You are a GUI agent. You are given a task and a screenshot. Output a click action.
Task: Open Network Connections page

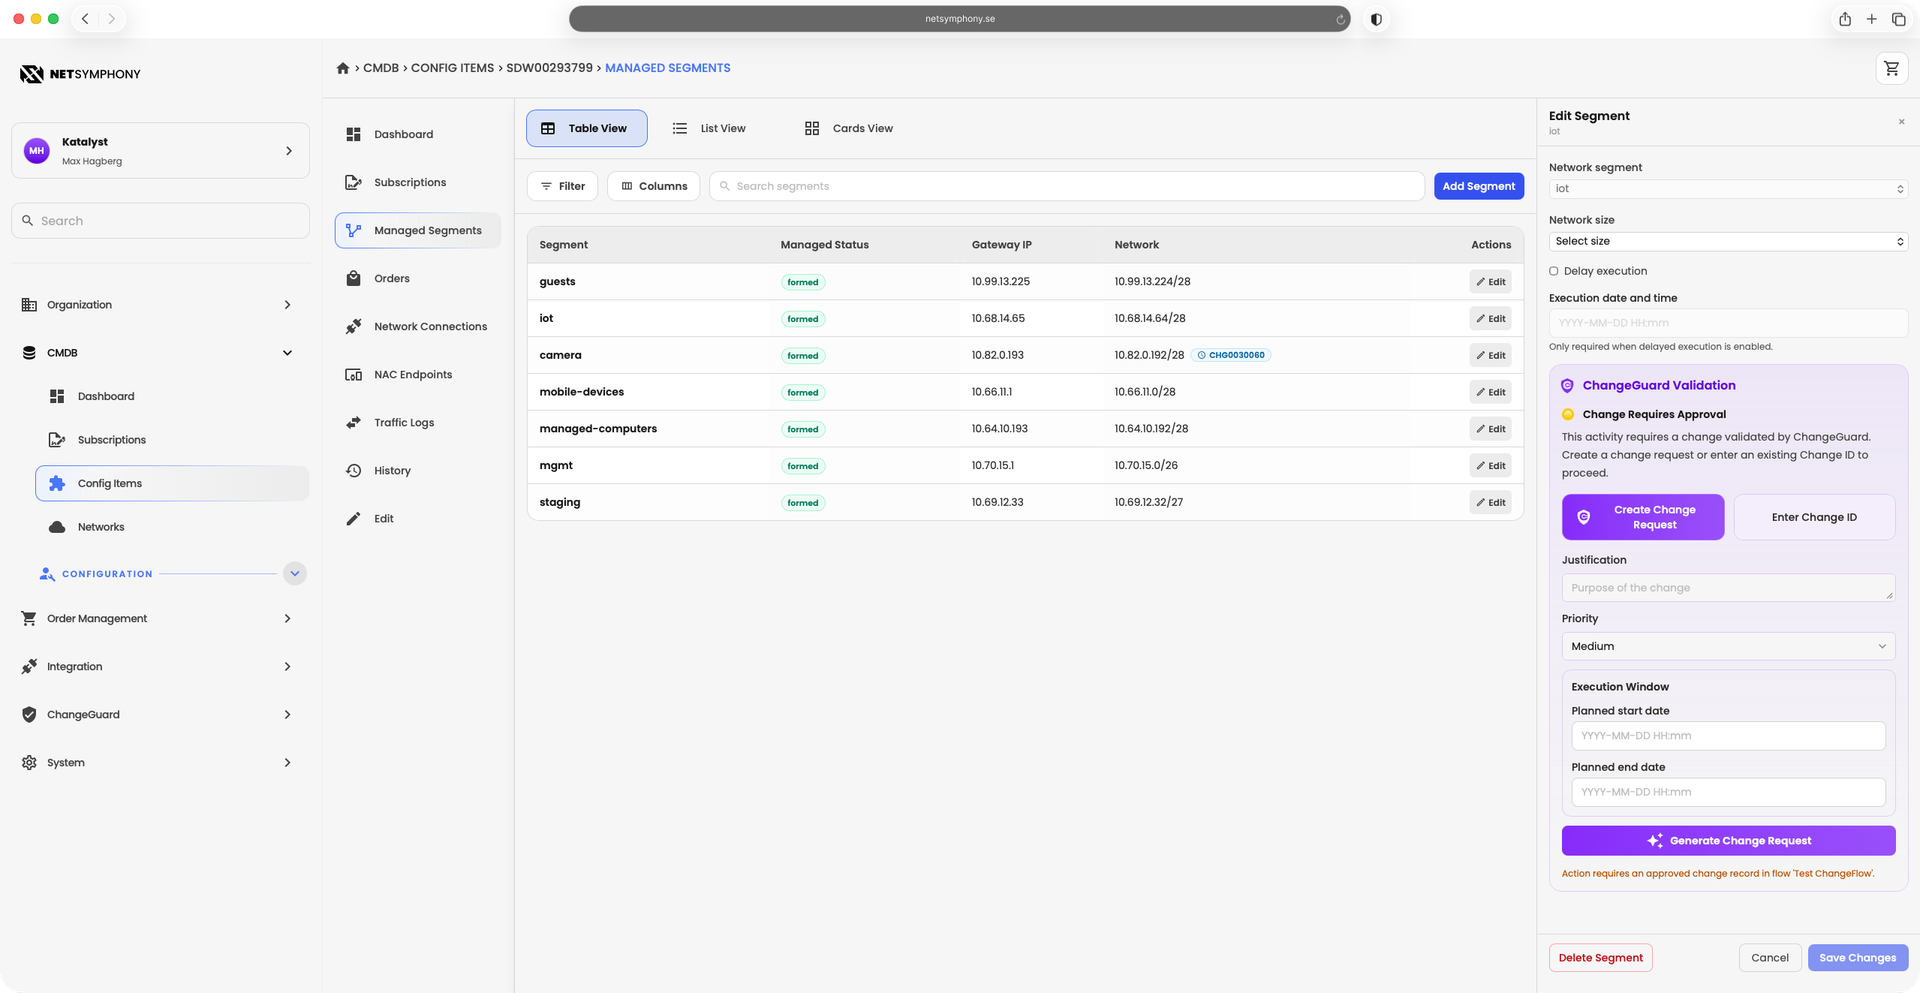tap(418, 326)
